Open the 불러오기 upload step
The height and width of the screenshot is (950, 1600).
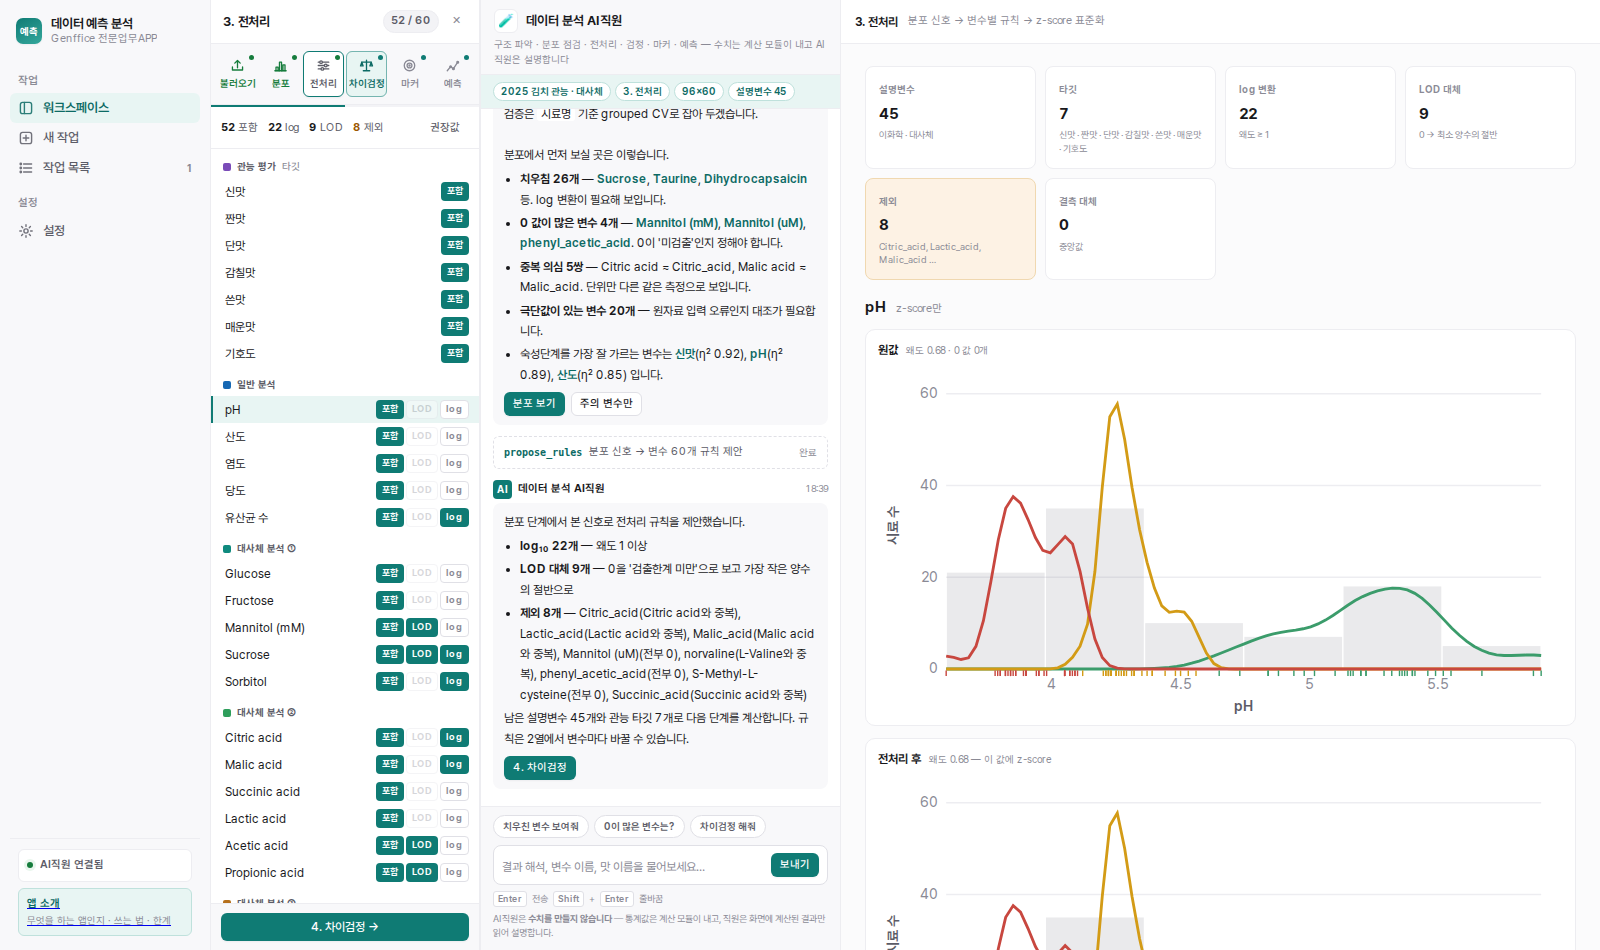click(x=238, y=74)
